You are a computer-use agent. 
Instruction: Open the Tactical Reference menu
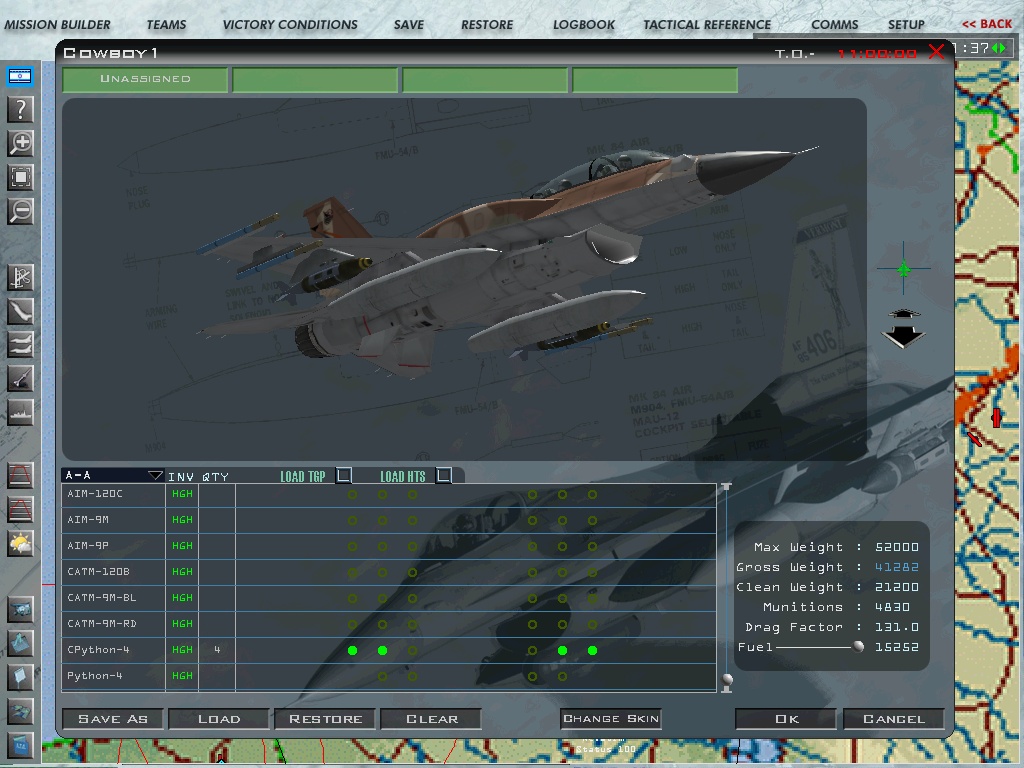point(707,25)
